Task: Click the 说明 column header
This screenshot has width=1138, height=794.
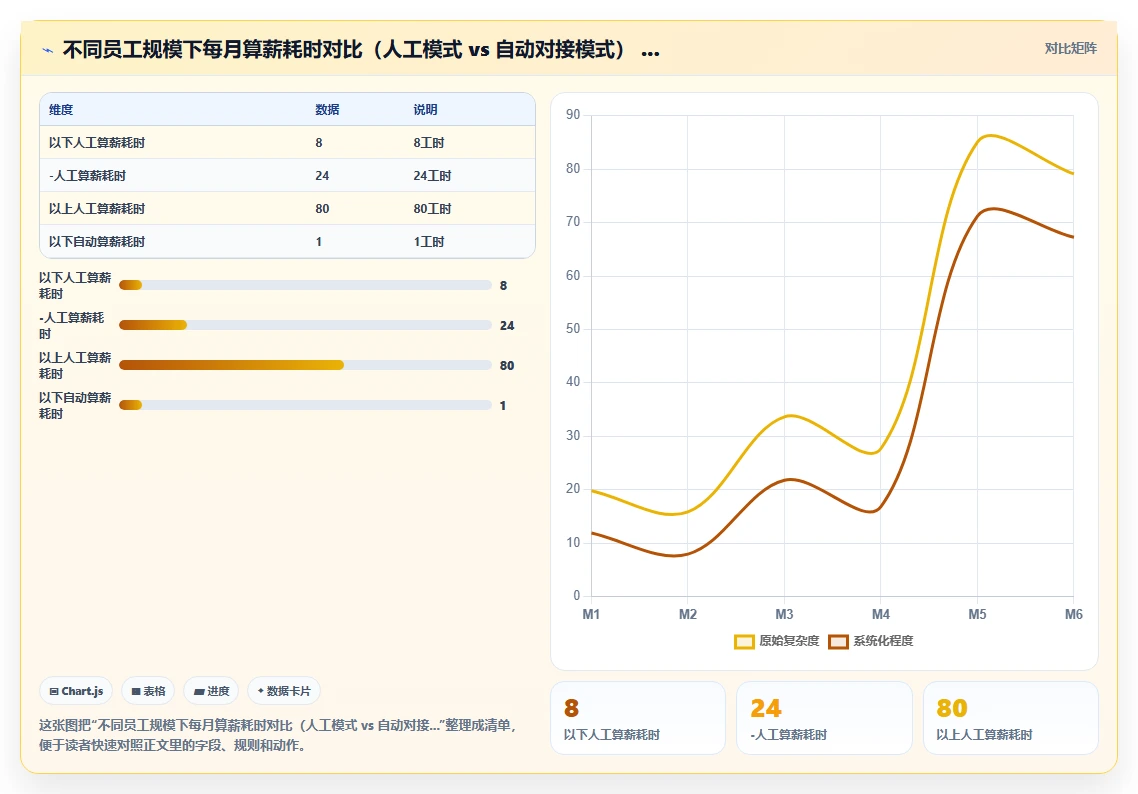Action: coord(425,110)
